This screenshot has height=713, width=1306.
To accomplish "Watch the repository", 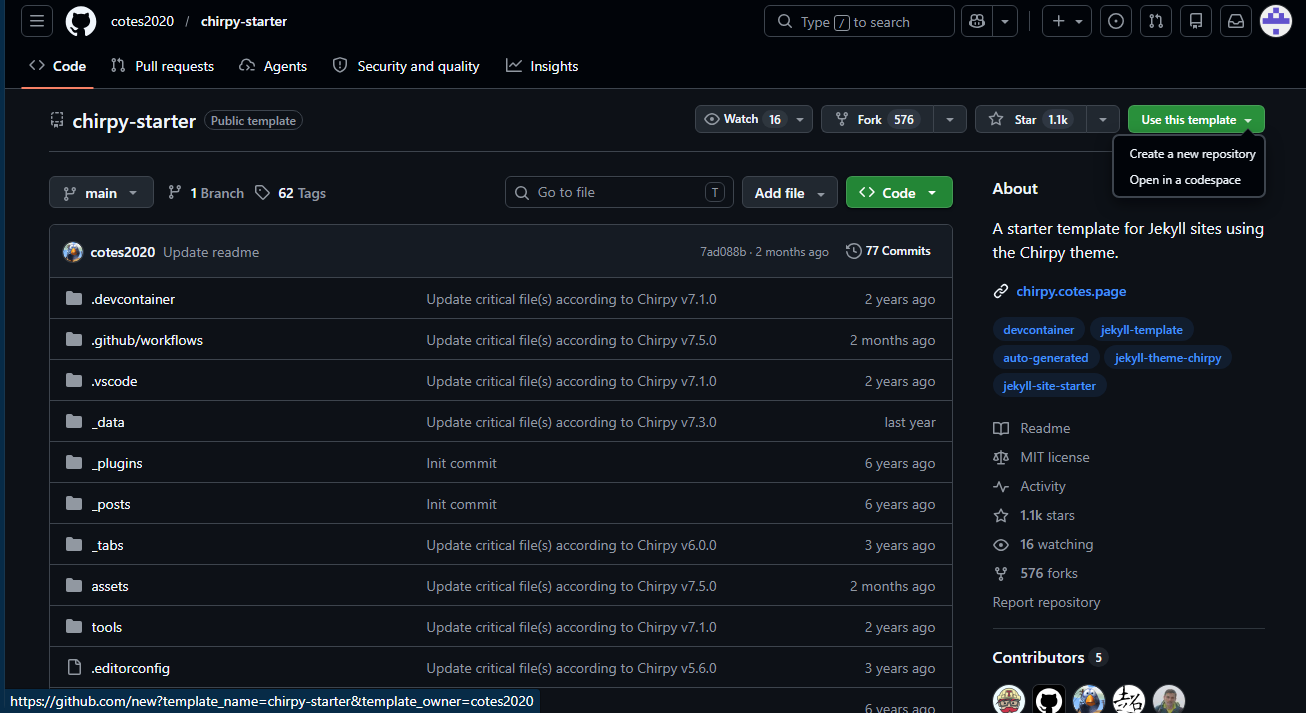I will [x=754, y=119].
